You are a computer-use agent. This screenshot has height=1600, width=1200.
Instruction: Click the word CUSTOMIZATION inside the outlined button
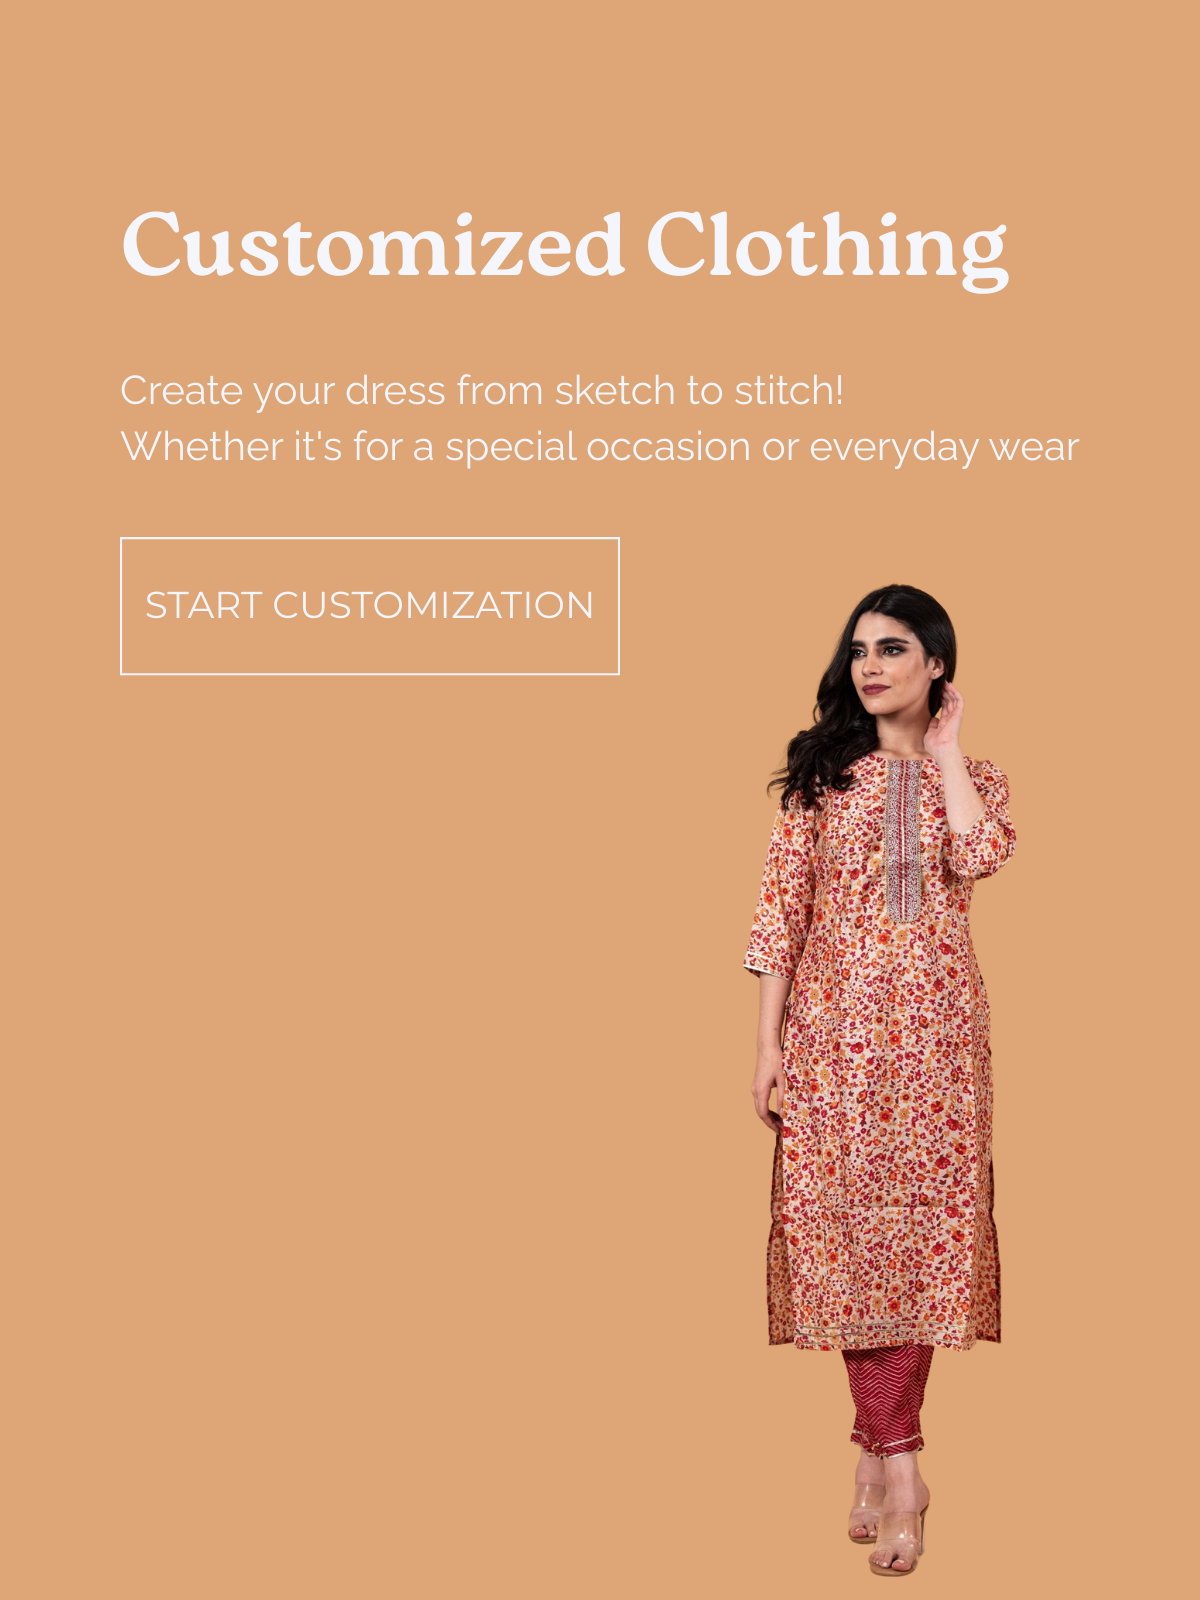(433, 606)
